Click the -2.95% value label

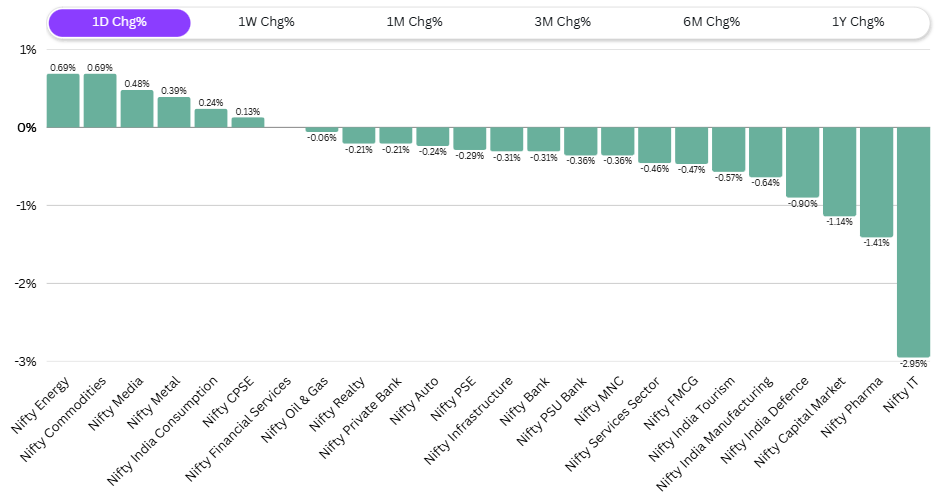coord(914,364)
